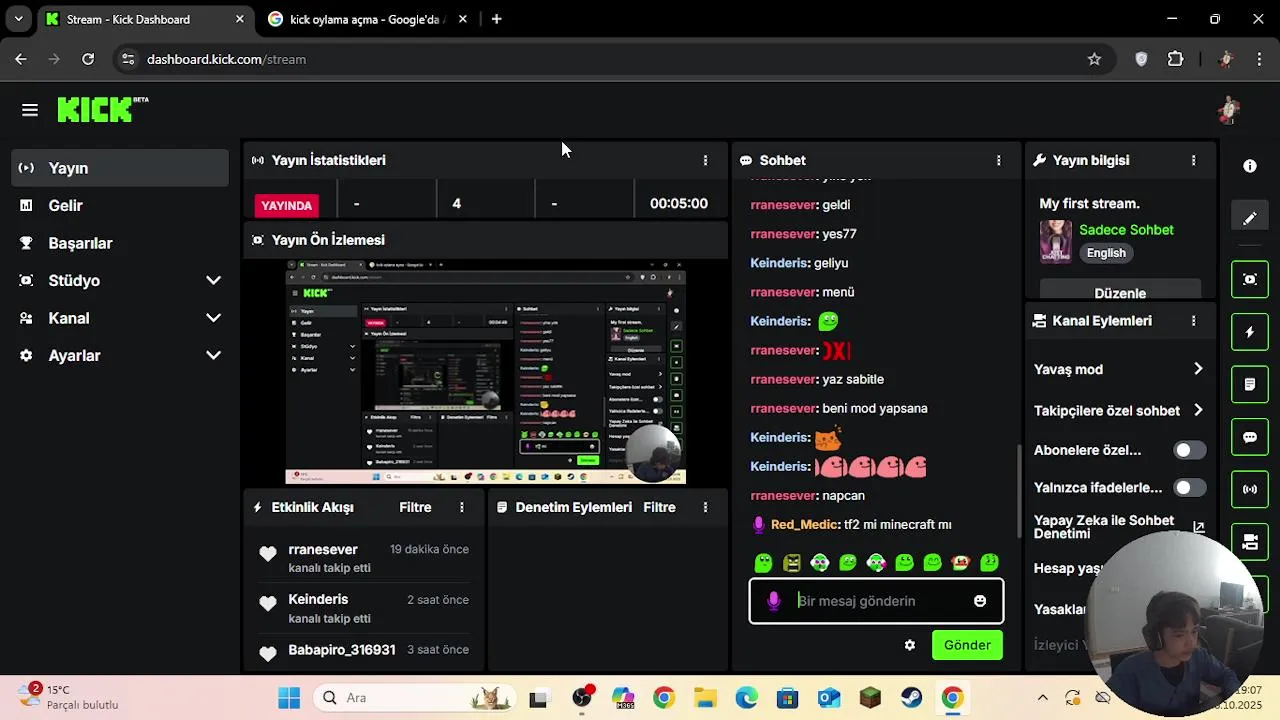Open a new browser tab
This screenshot has height=720, width=1280.
[496, 19]
